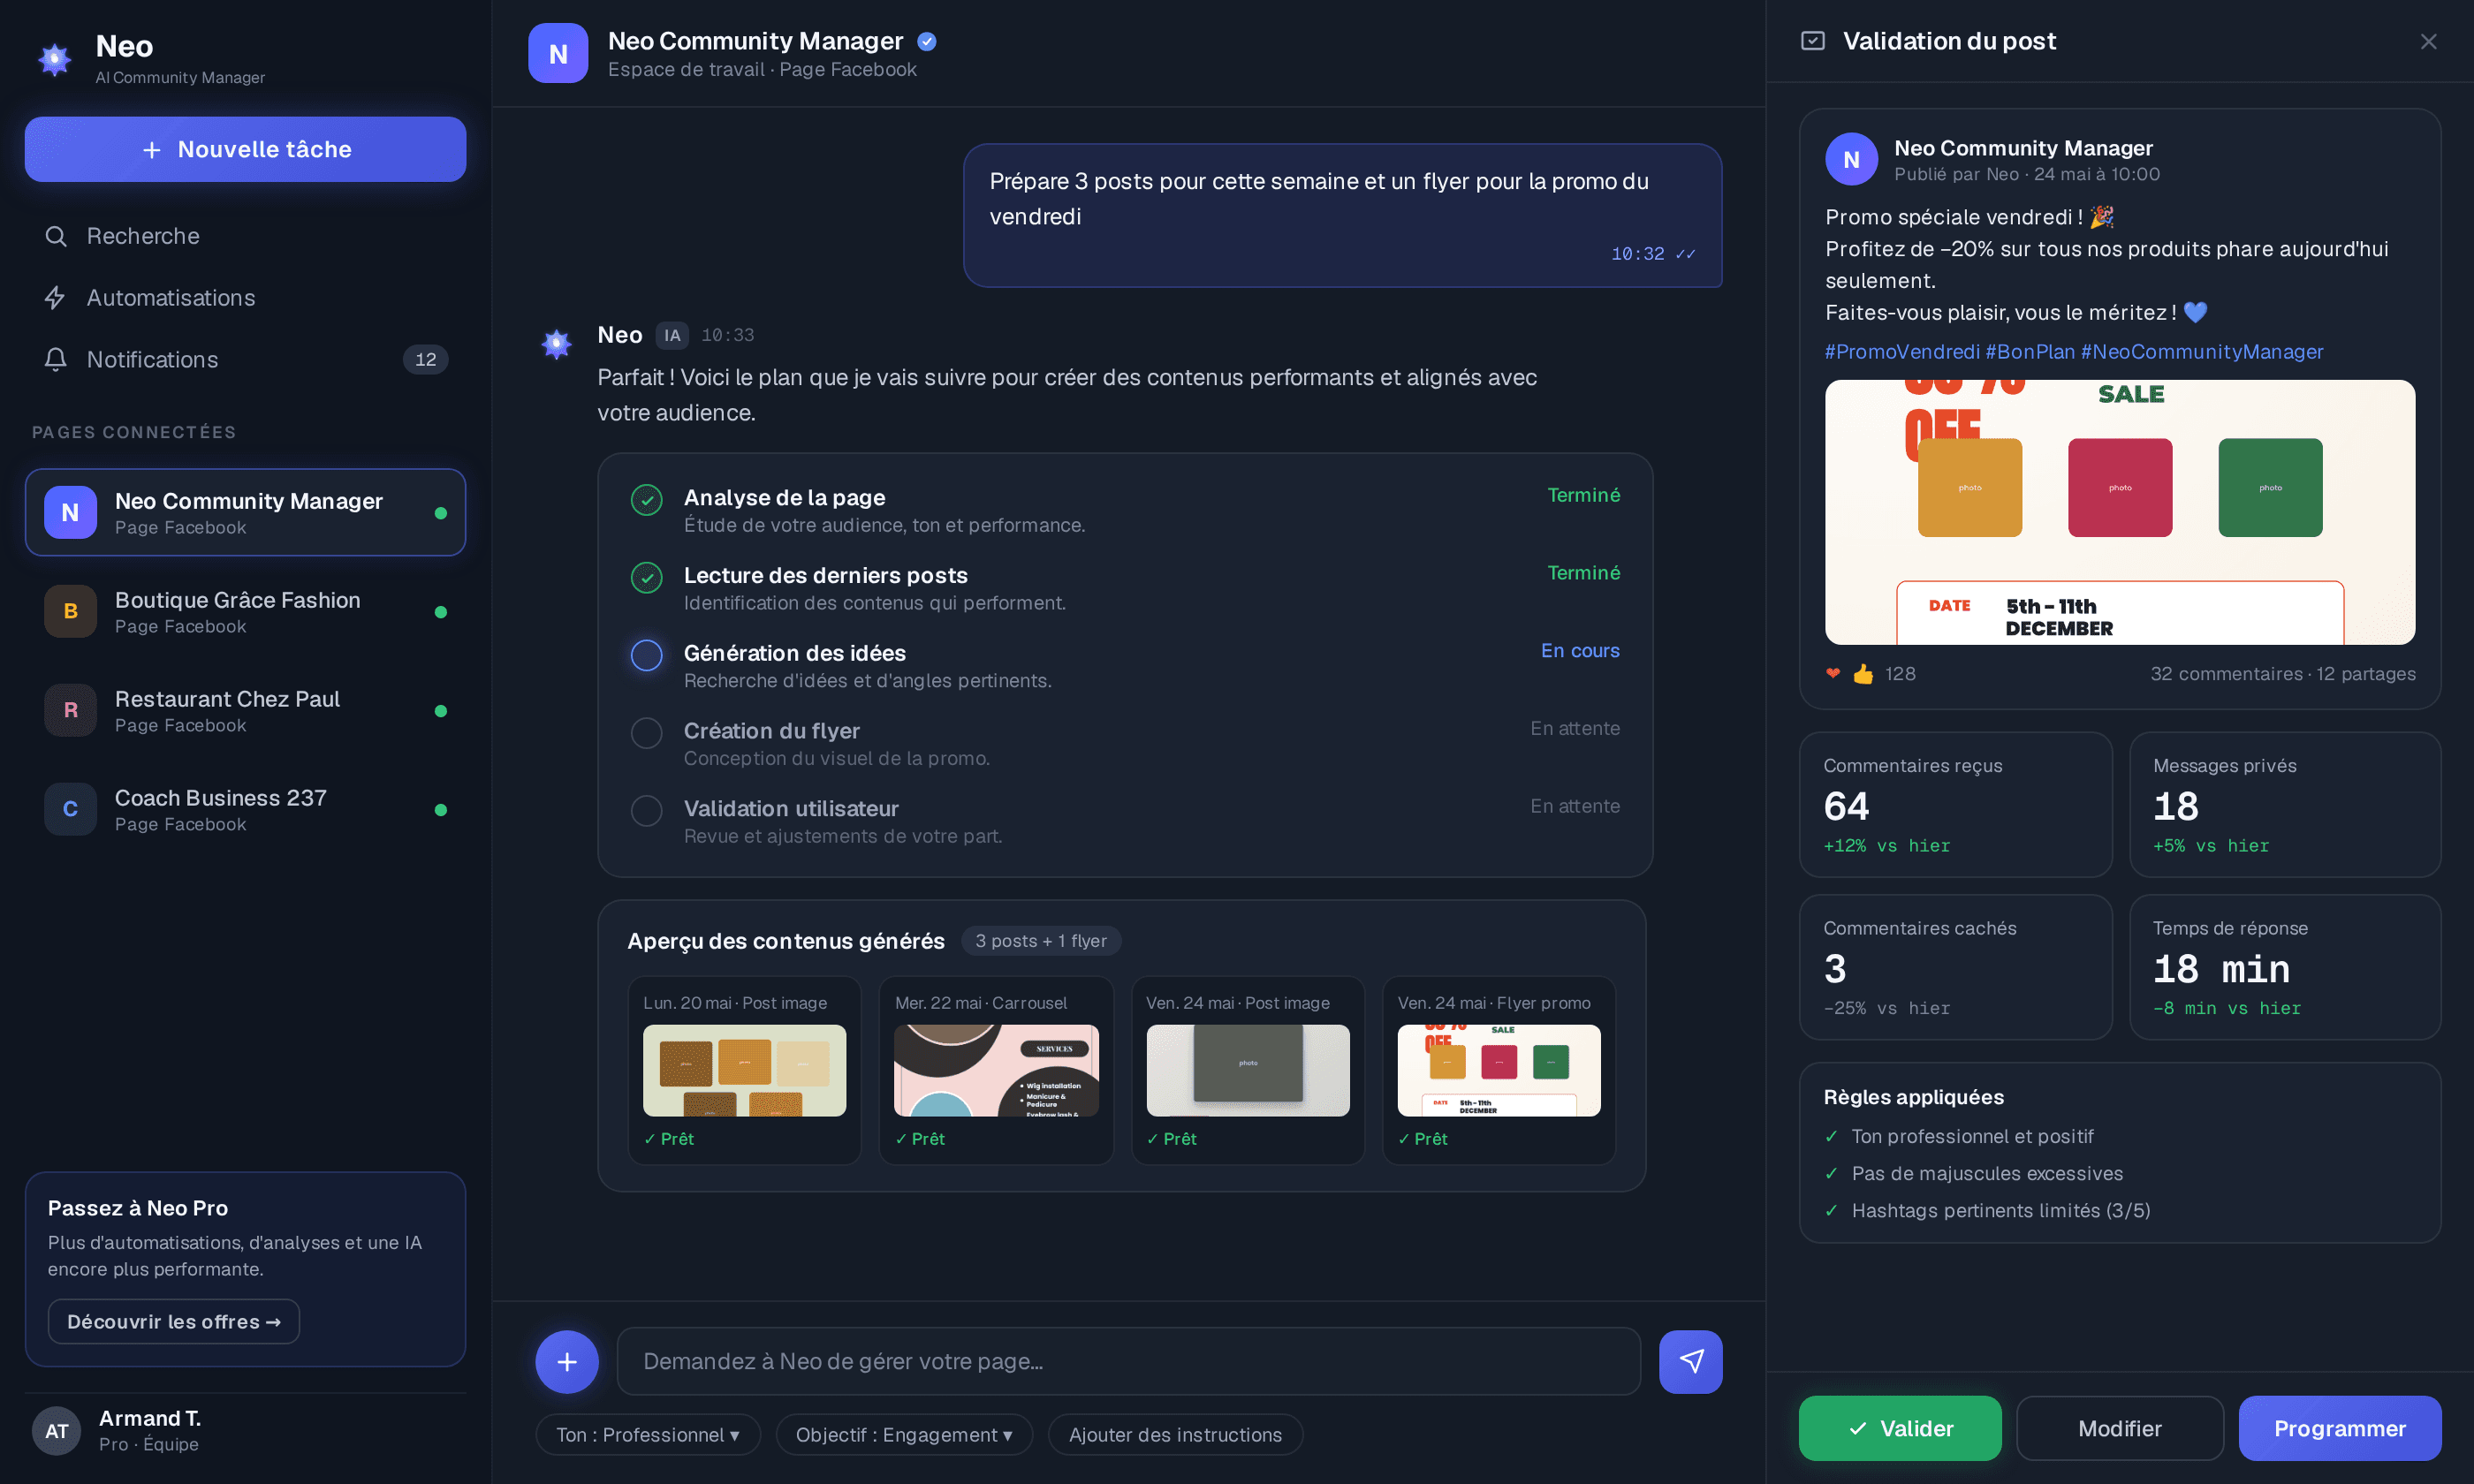This screenshot has width=2474, height=1484.
Task: Open Ven. 24 mai Post image thumbnail
Action: [1248, 1071]
